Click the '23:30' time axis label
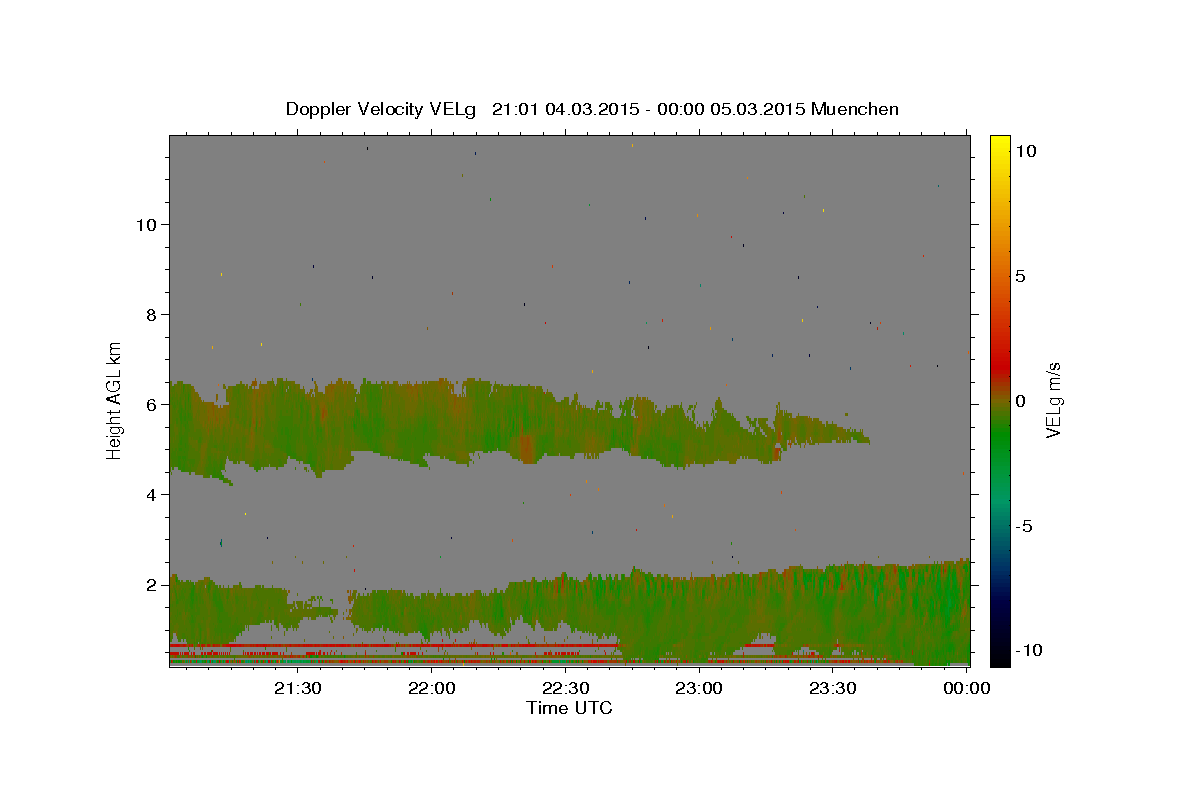1200x800 pixels. pyautogui.click(x=832, y=688)
